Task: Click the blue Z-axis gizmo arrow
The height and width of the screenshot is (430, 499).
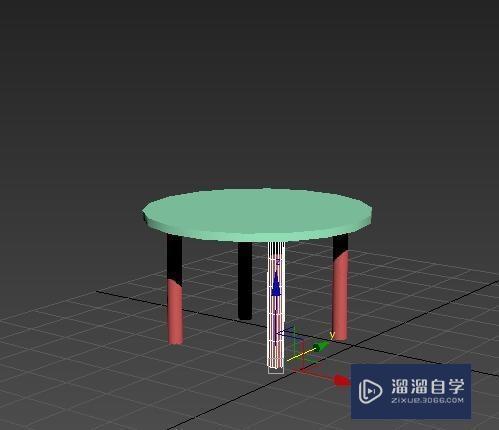Action: tap(276, 283)
